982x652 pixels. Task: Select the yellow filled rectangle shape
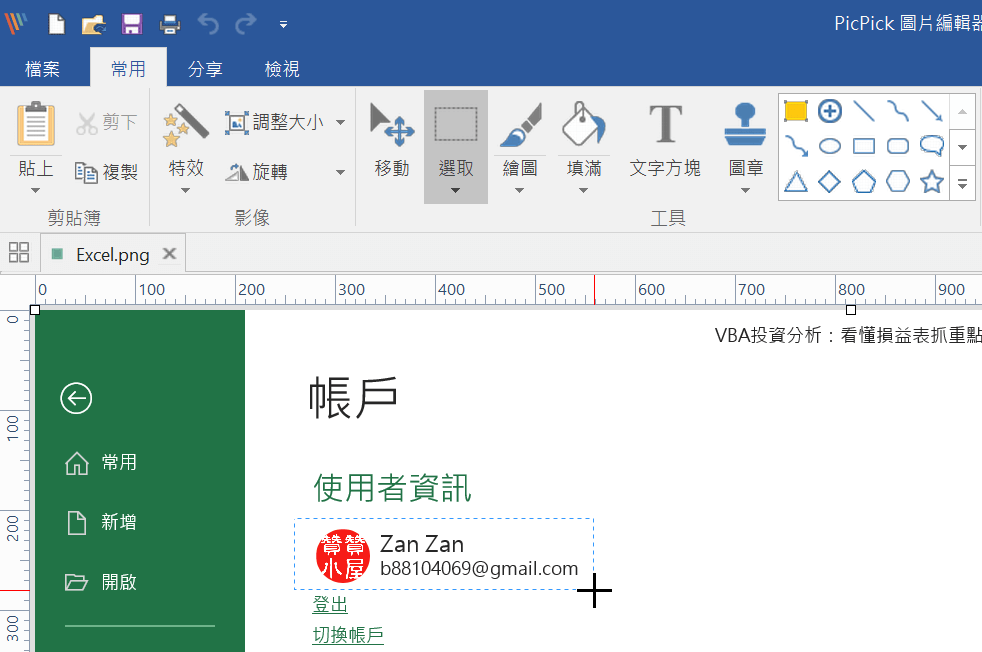point(795,111)
